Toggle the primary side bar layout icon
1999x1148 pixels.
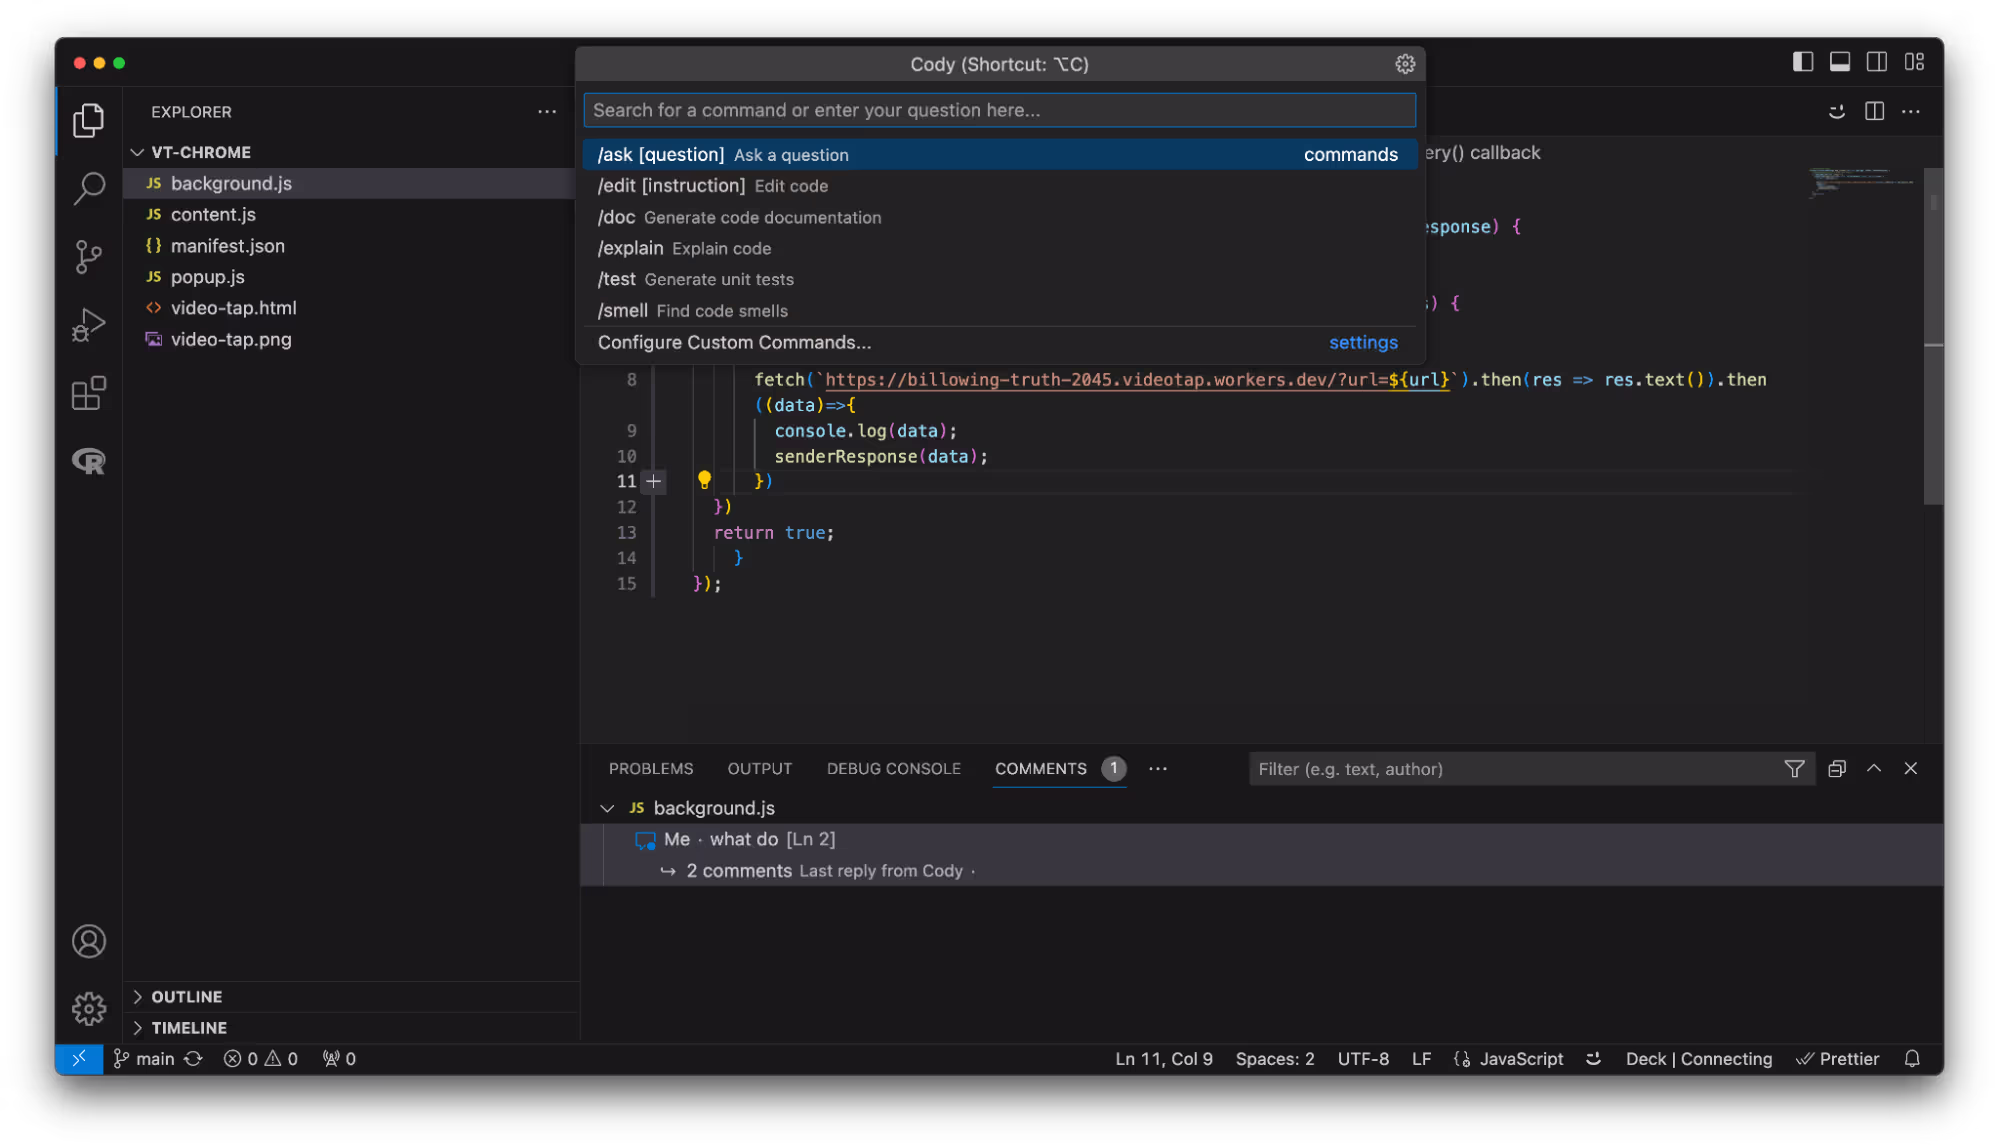pos(1802,62)
